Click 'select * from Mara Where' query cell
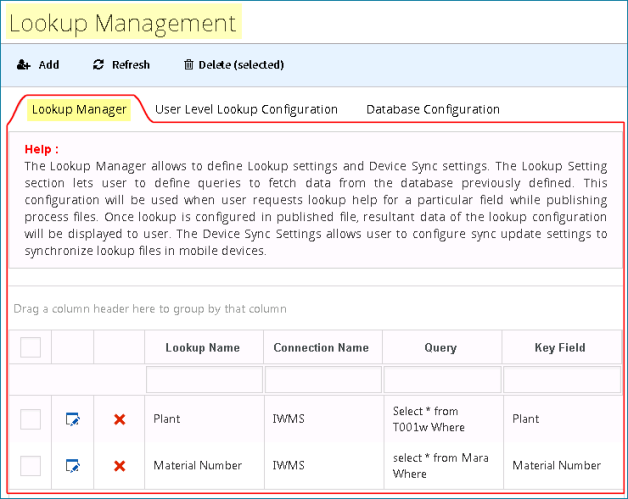This screenshot has width=628, height=499. [443, 466]
